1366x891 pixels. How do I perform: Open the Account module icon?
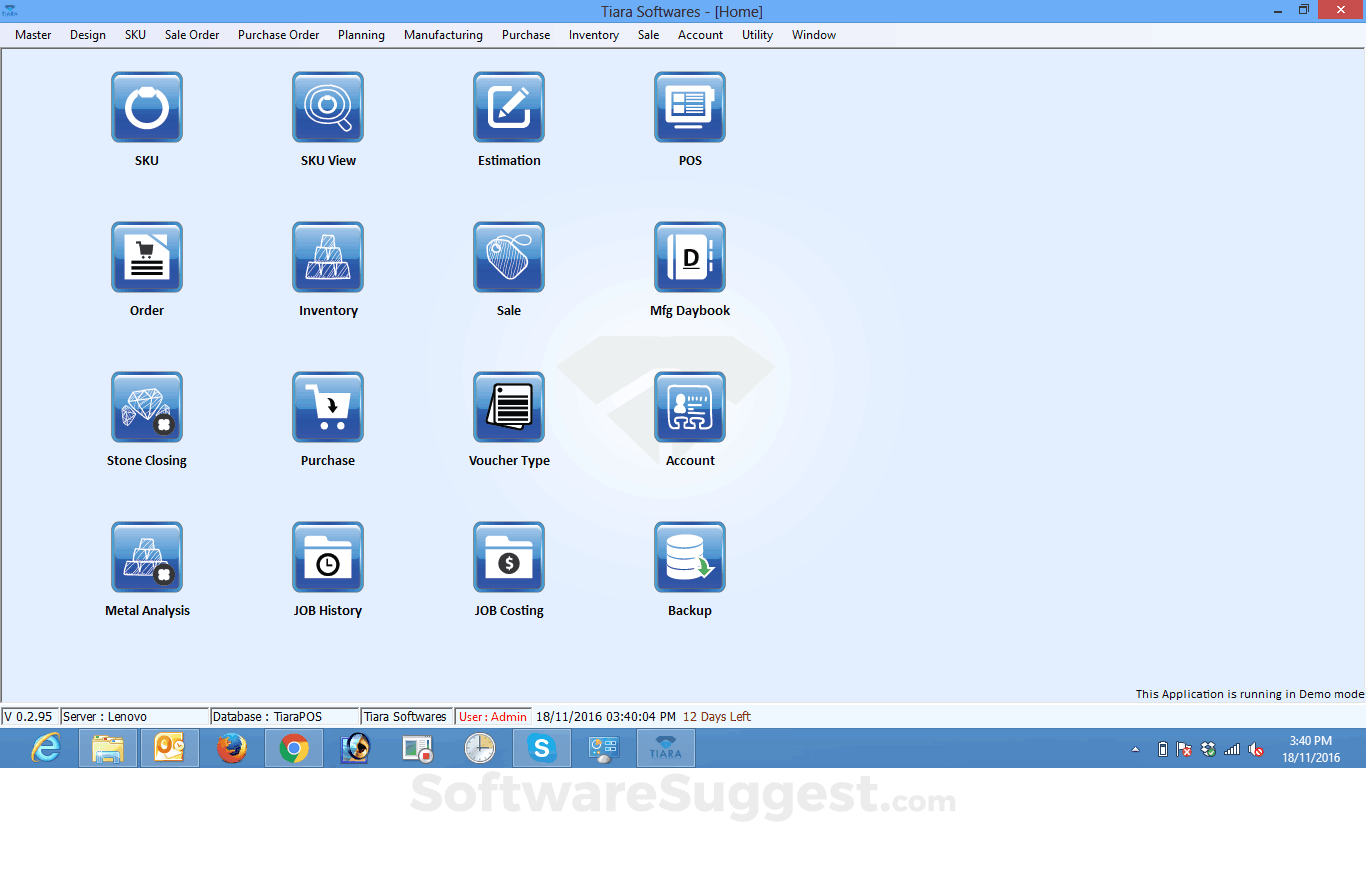[690, 407]
